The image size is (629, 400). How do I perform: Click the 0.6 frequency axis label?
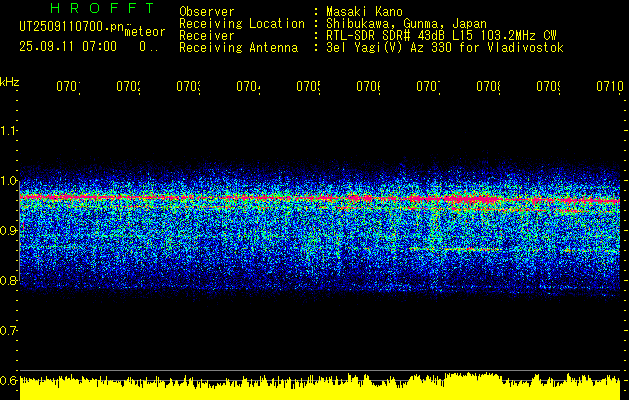click(x=8, y=380)
